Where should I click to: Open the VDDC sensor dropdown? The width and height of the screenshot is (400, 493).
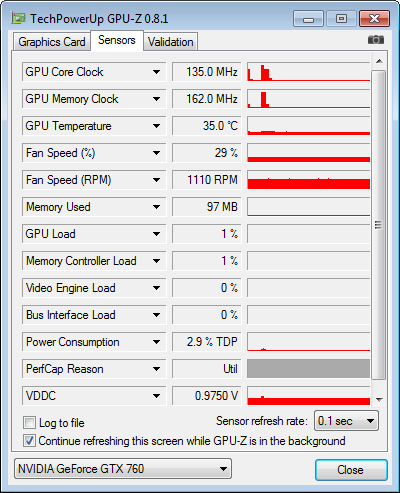[x=156, y=396]
